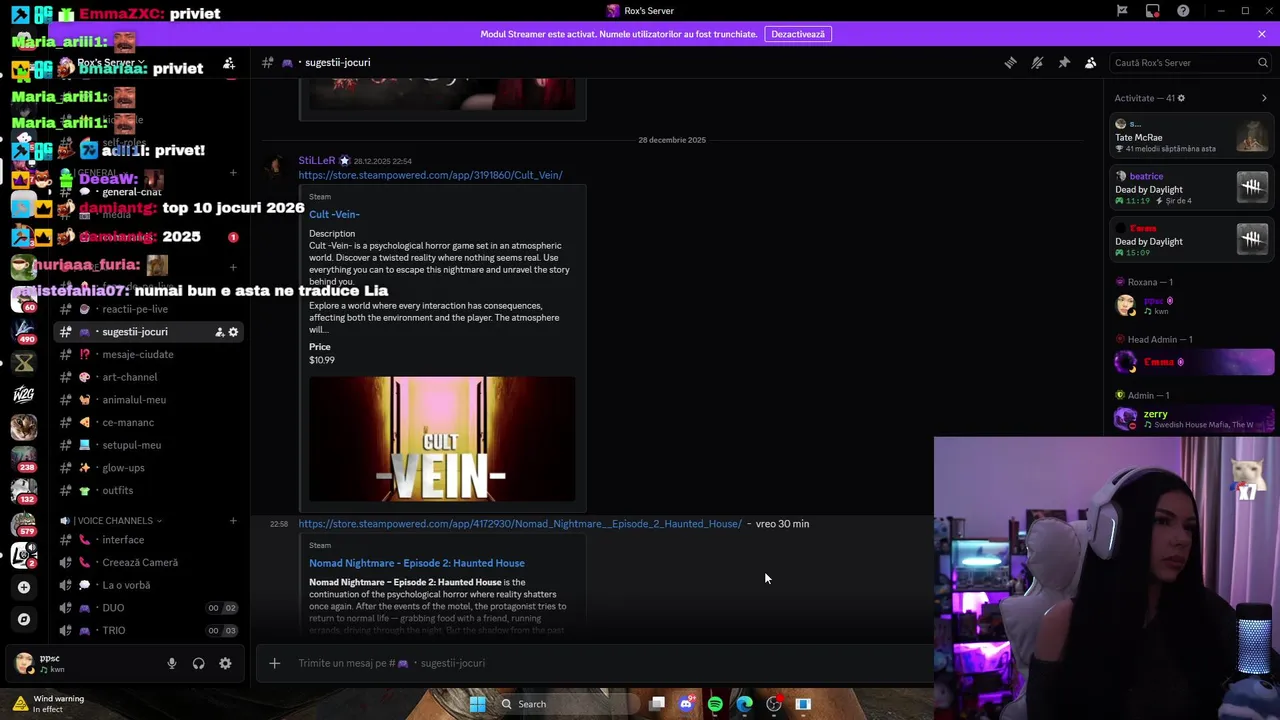Open Discover servers compass icon

(x=24, y=619)
